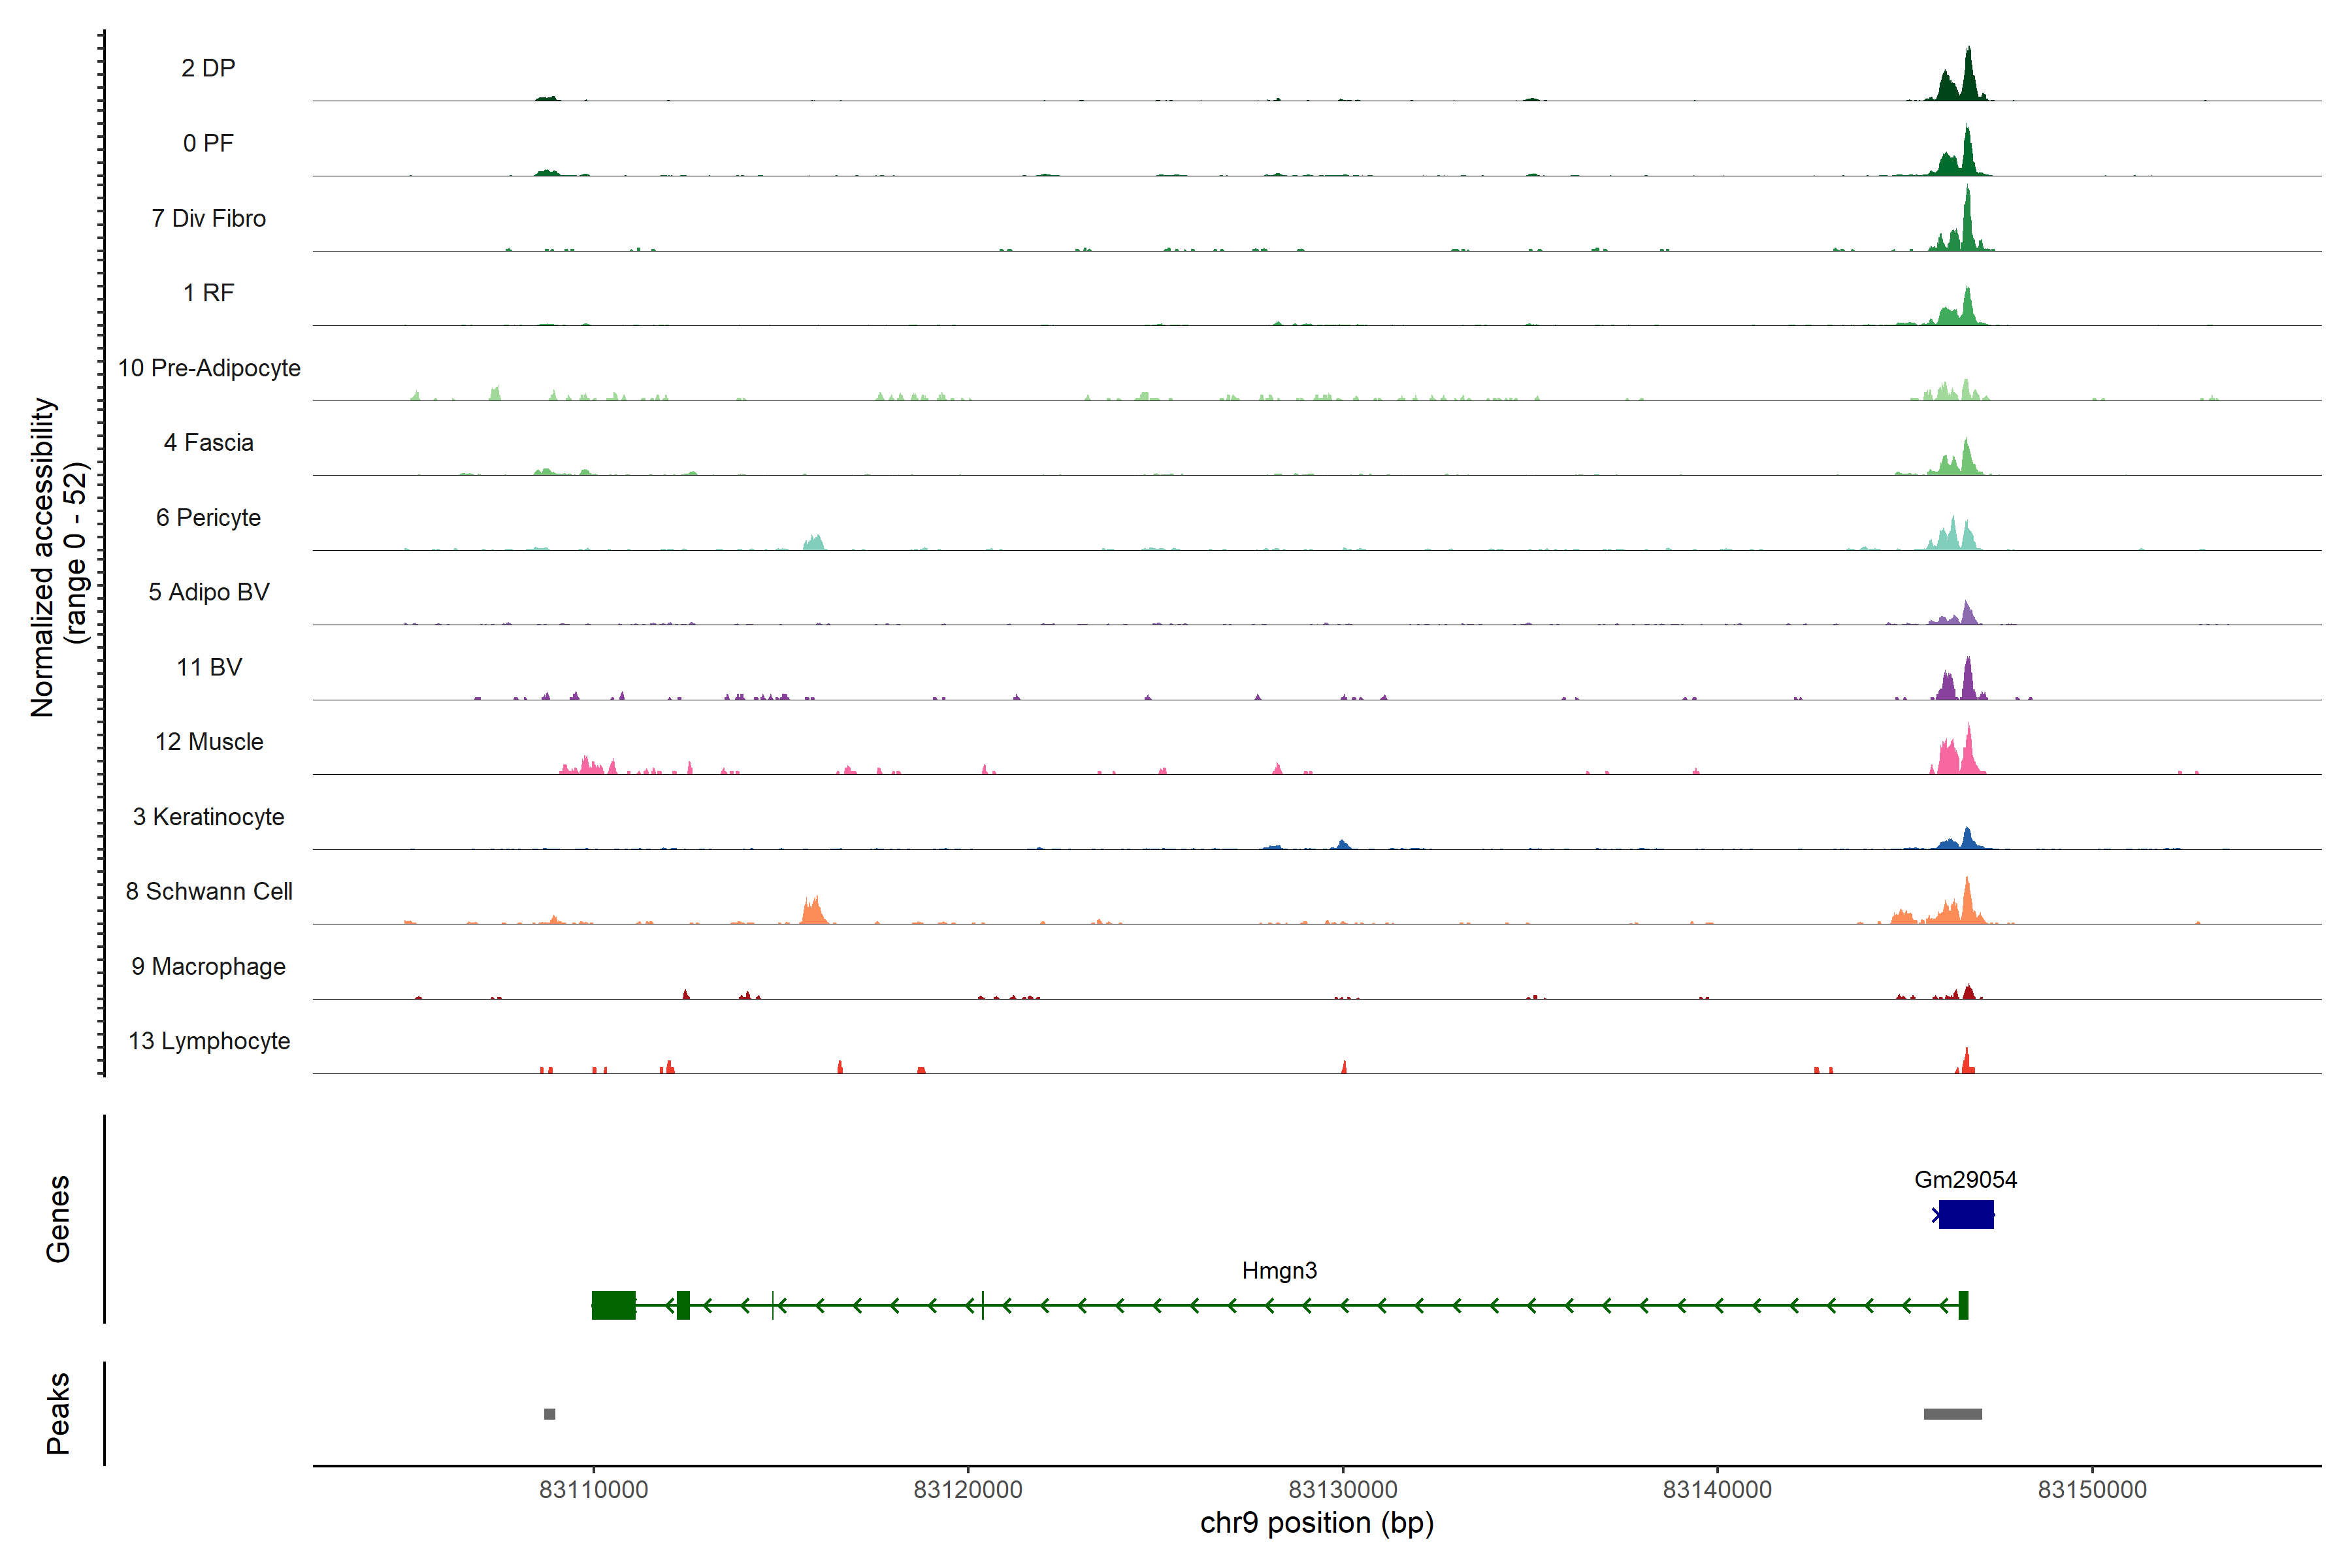Click the Normalized accessibility y-axis title
The width and height of the screenshot is (2352, 1568).
pyautogui.click(x=44, y=557)
